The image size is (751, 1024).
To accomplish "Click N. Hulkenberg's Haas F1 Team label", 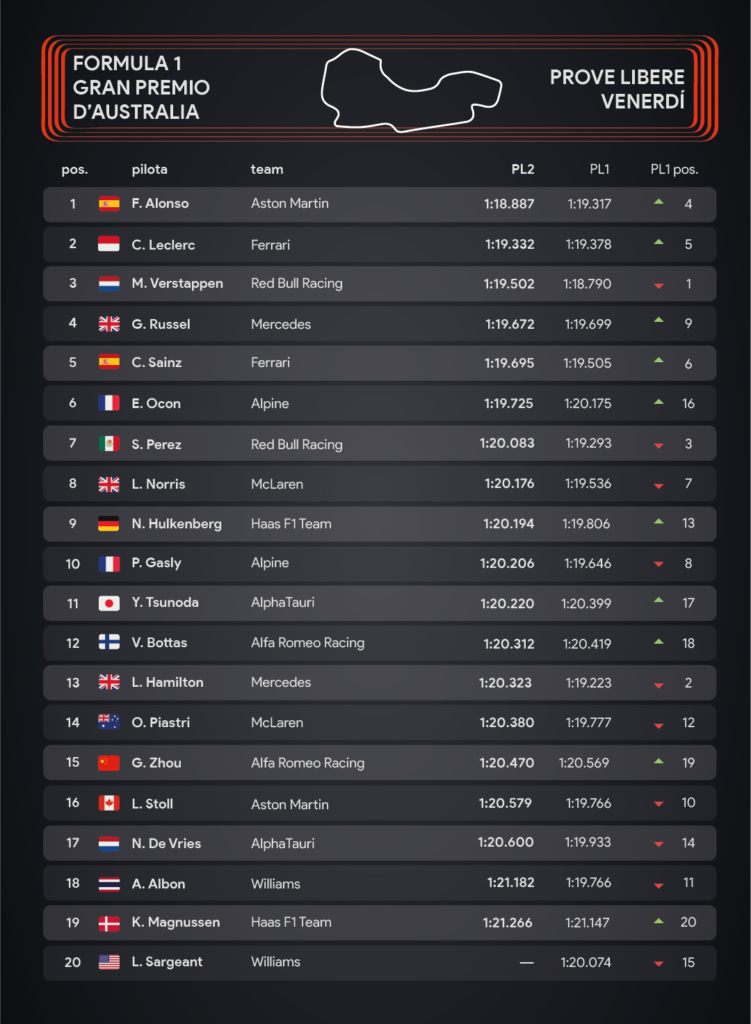I will pyautogui.click(x=291, y=524).
